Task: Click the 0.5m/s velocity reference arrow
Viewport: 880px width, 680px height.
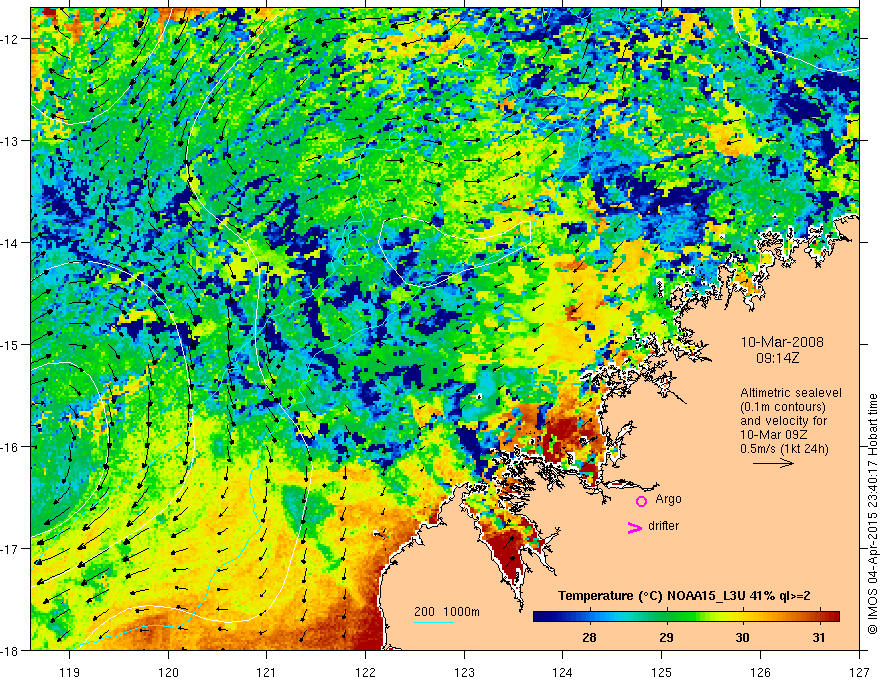Action: [773, 463]
